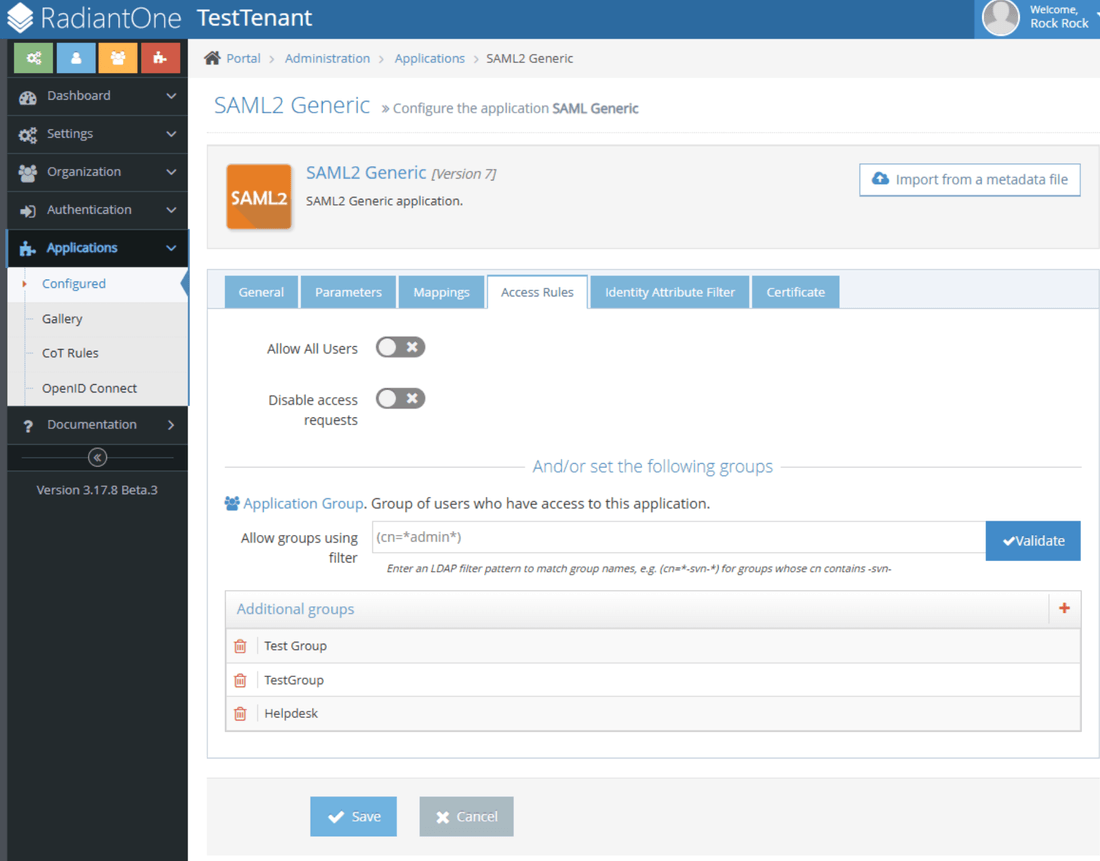Cancel the configuration changes
This screenshot has height=861, width=1100.
point(467,816)
